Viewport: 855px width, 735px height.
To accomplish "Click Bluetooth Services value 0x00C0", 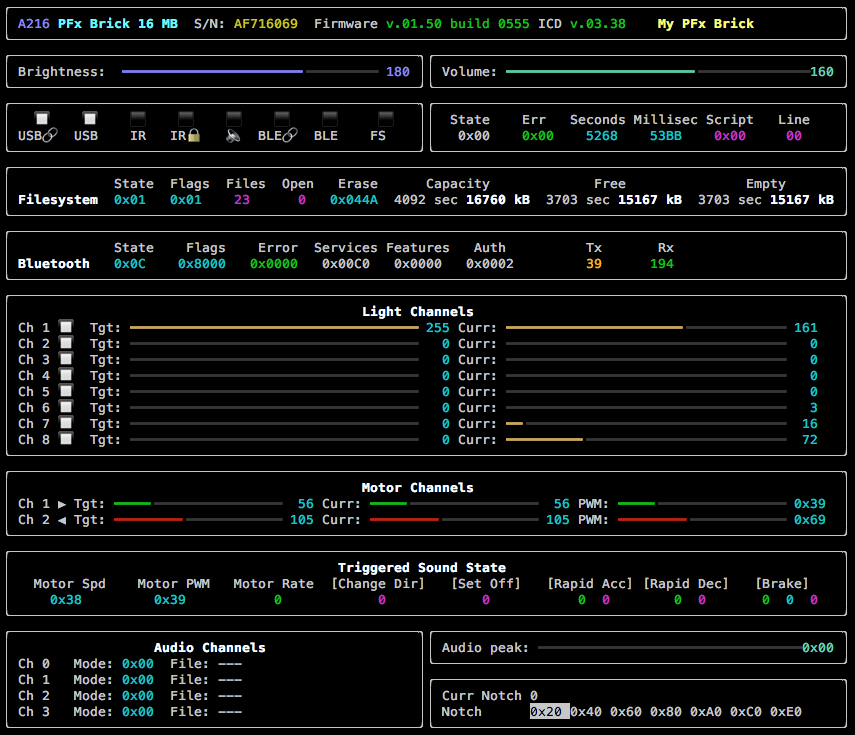I will pos(346,264).
